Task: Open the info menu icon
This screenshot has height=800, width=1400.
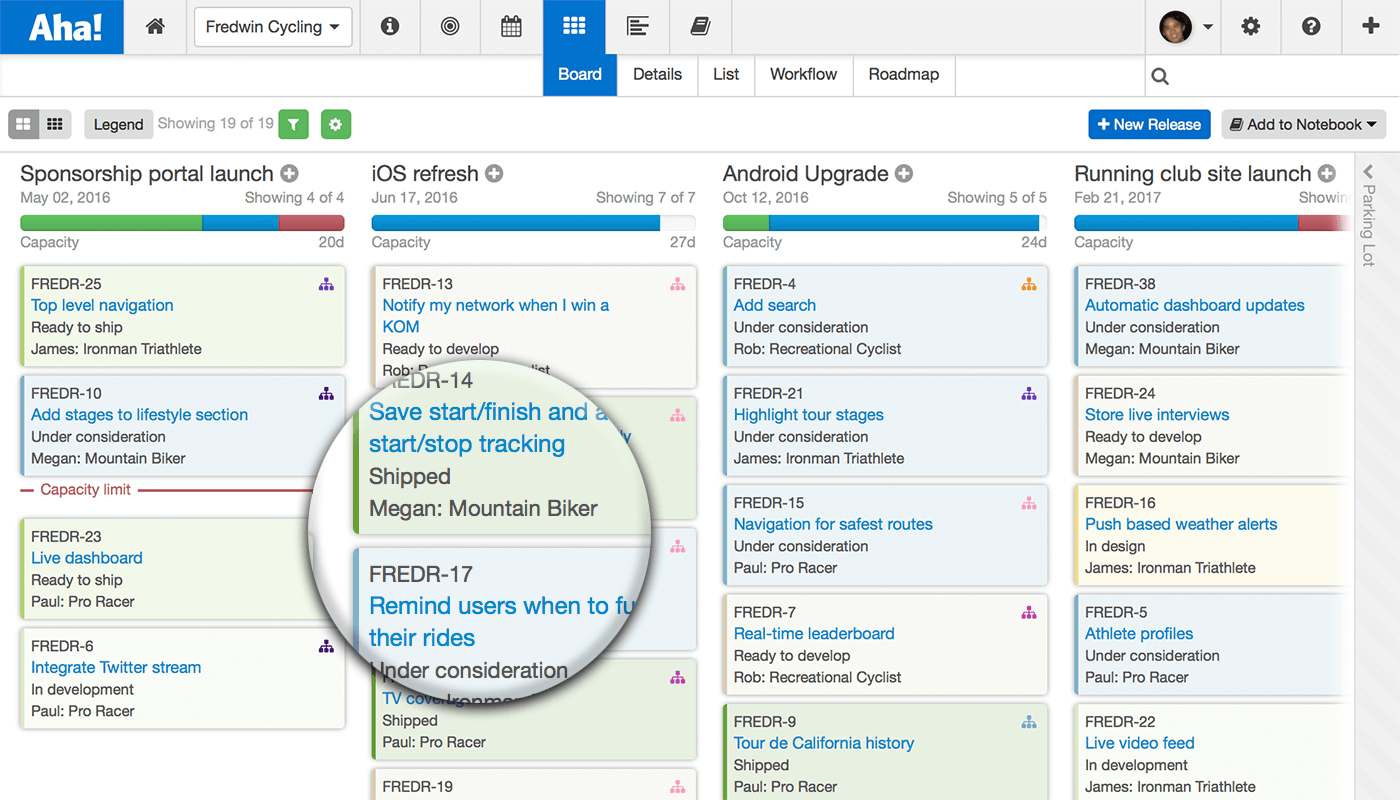Action: click(x=390, y=27)
